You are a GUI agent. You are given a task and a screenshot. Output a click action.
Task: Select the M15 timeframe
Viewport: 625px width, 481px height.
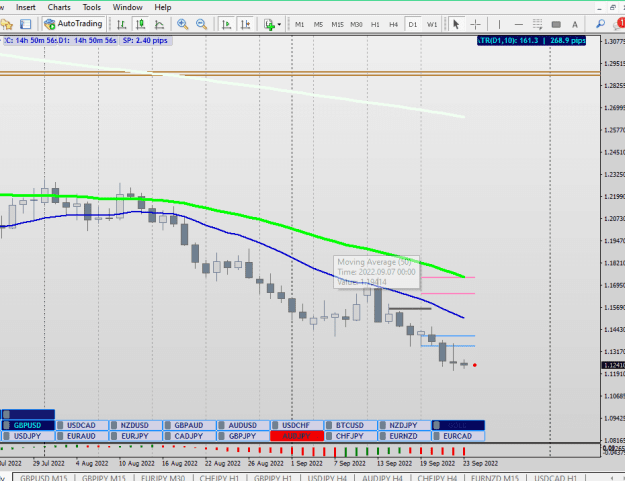337,24
